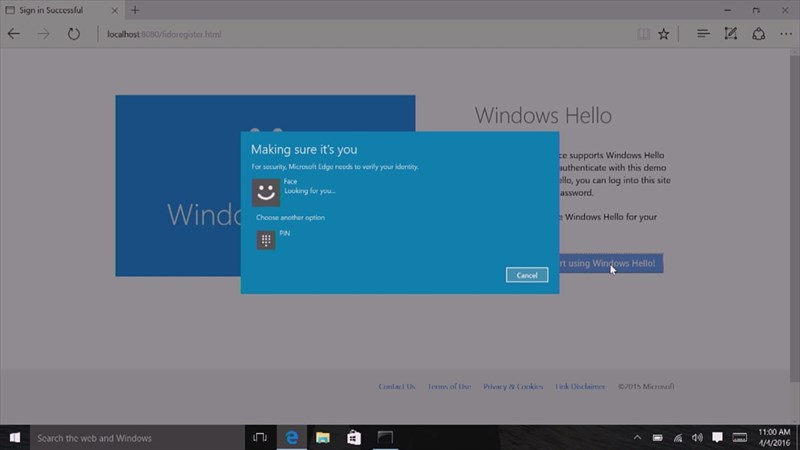800x450 pixels.
Task: Click the 'Choose another option' text
Action: click(290, 217)
